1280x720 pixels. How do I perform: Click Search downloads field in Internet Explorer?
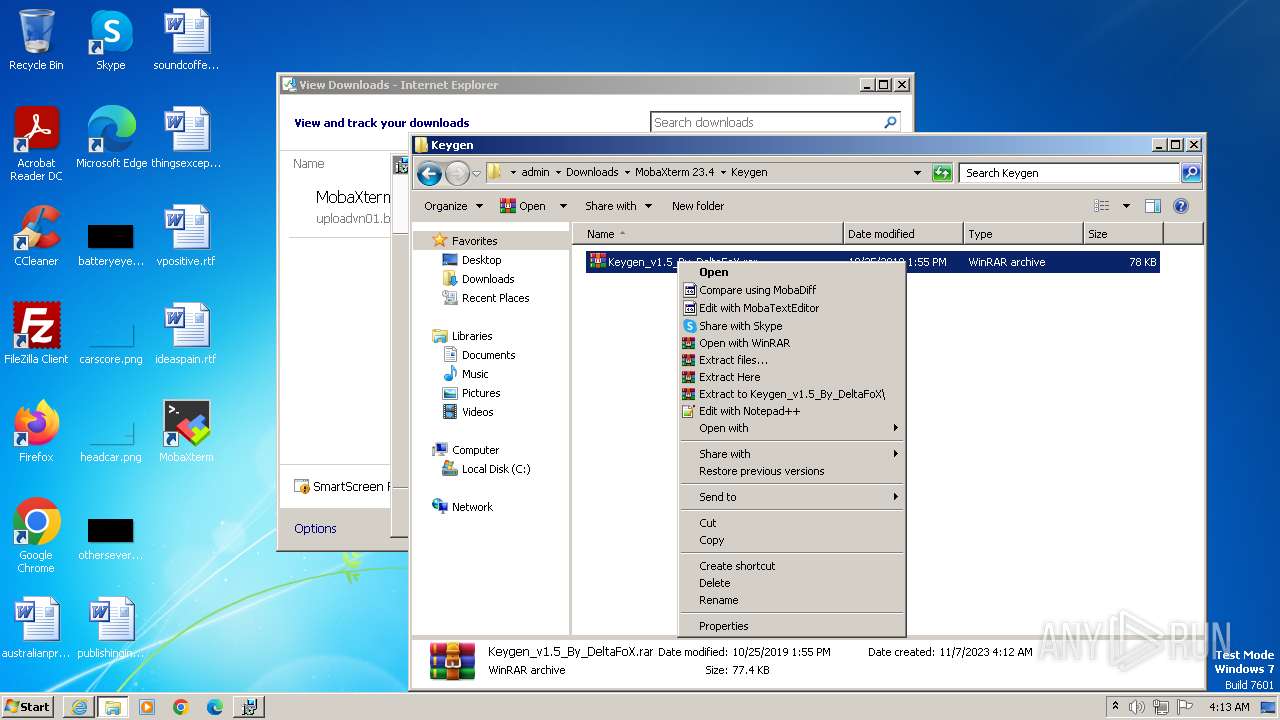766,122
